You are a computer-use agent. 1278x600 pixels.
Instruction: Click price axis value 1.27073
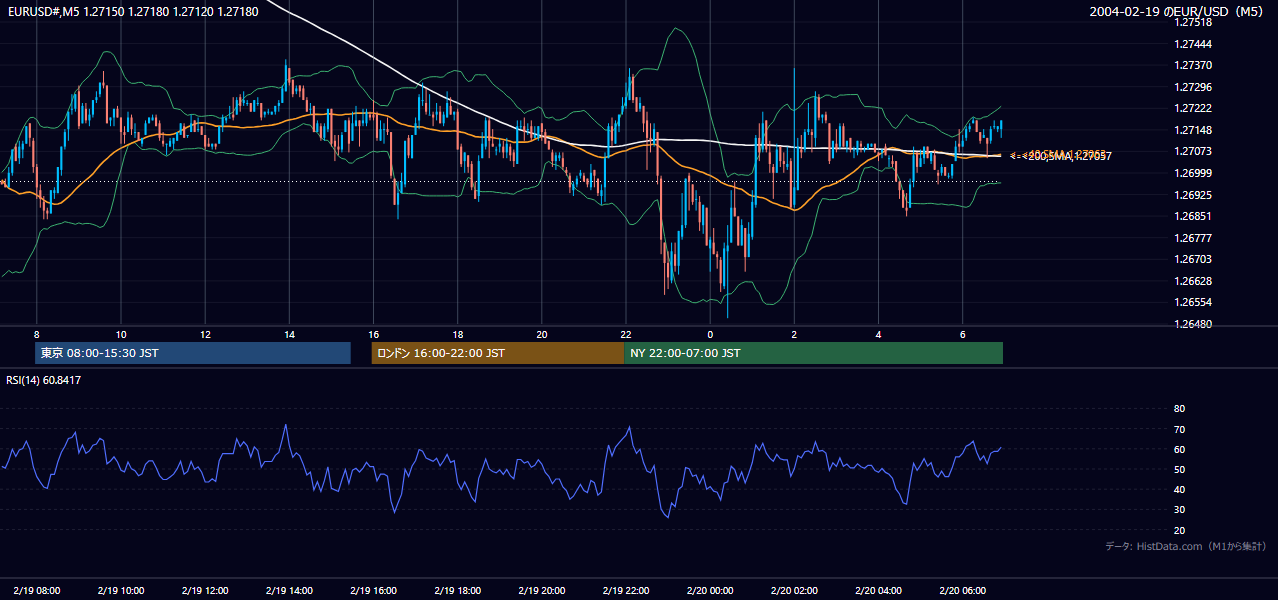[x=1194, y=151]
